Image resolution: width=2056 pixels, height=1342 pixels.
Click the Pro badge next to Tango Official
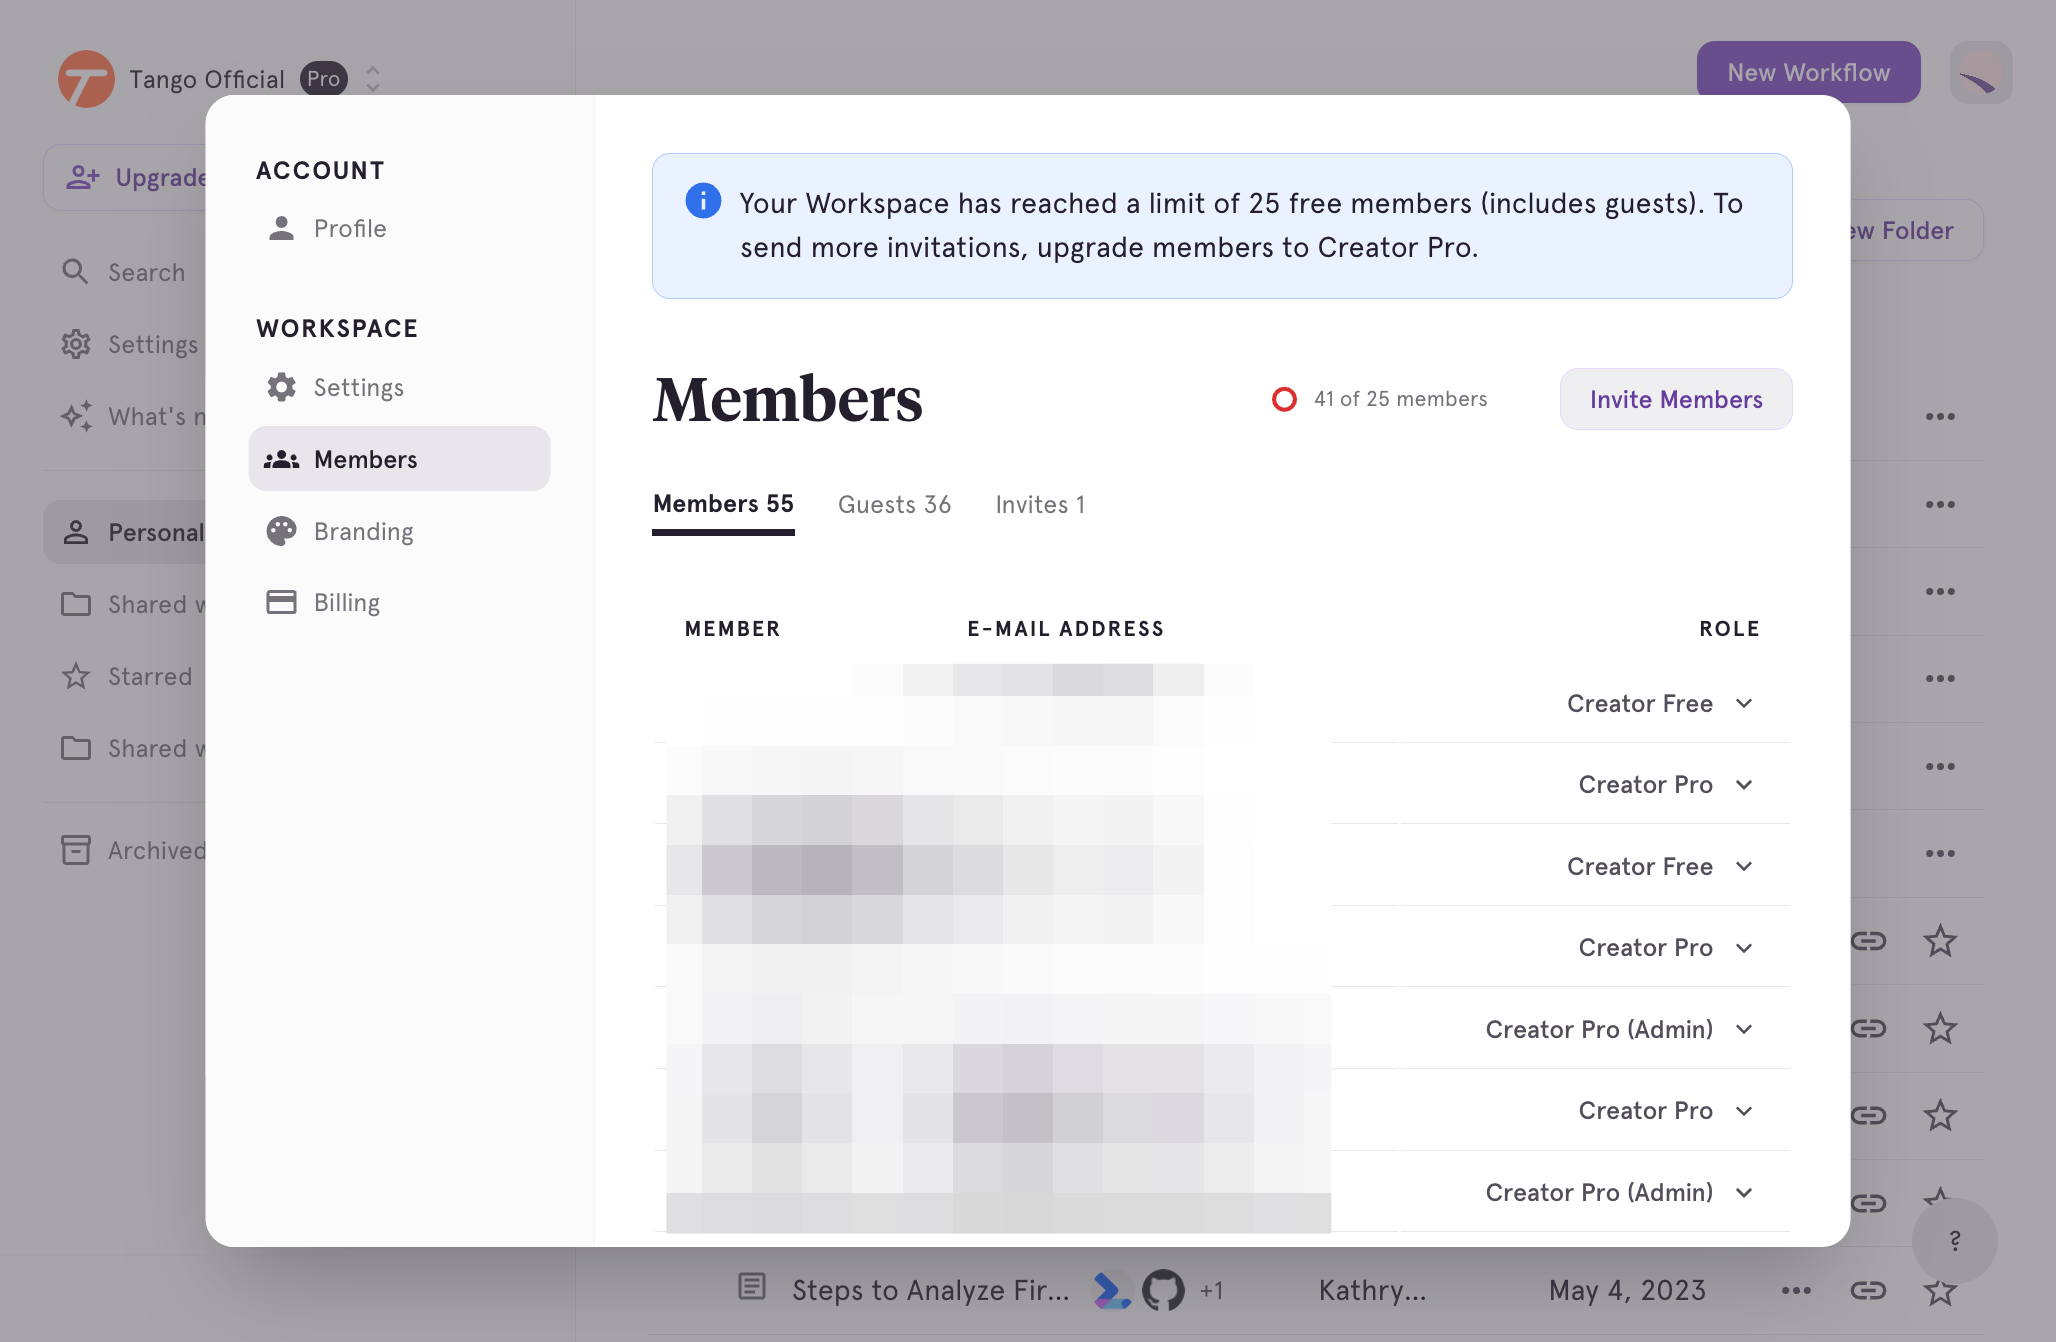(323, 79)
